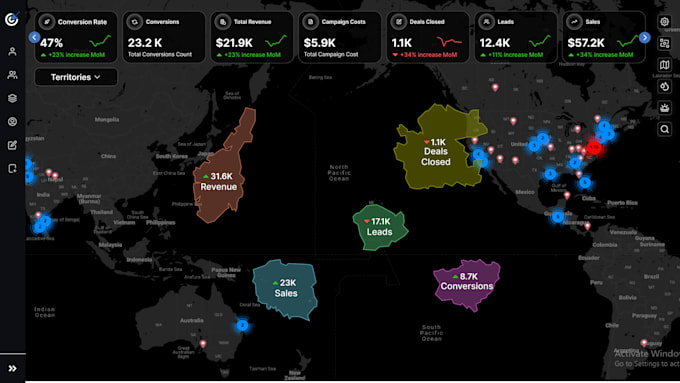Open the map search magnifier icon
Viewport: 680px width, 383px height.
click(x=664, y=129)
